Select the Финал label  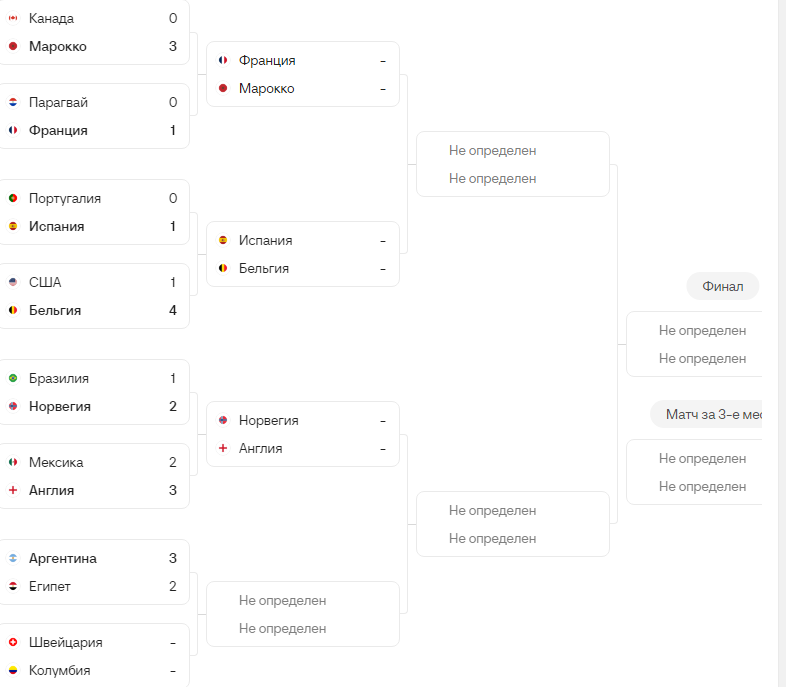coord(722,287)
